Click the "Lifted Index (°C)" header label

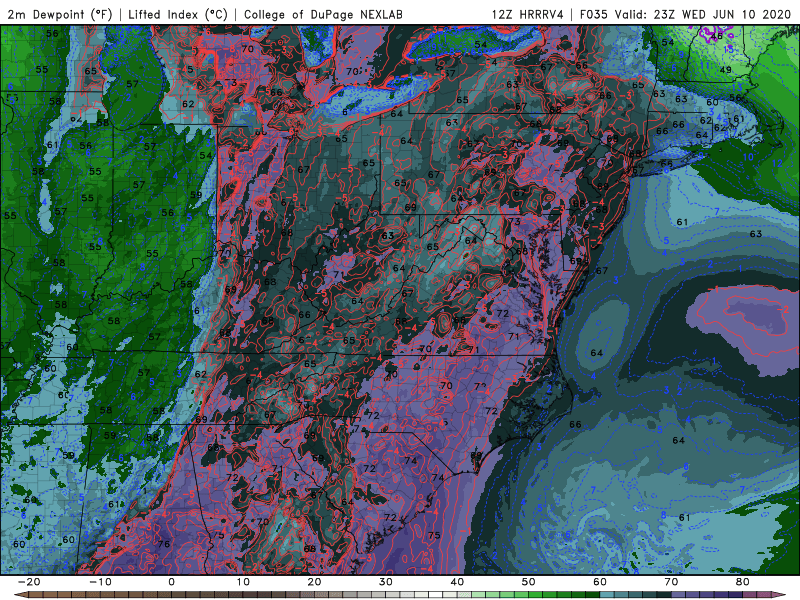point(178,14)
